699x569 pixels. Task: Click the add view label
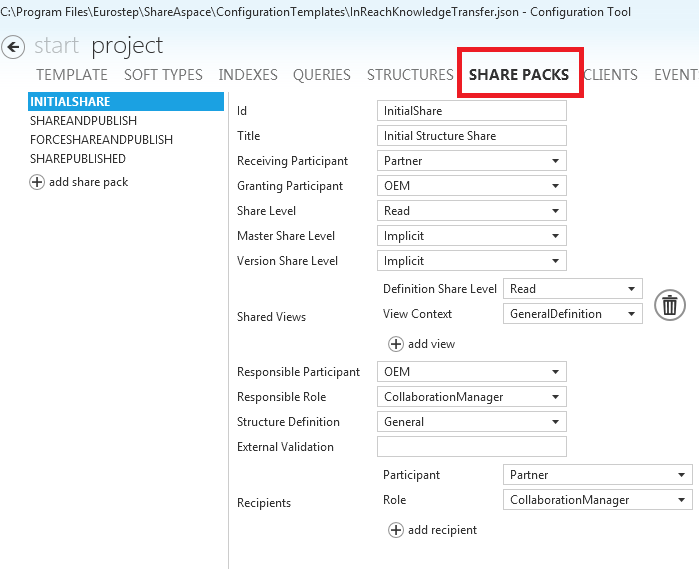[431, 344]
